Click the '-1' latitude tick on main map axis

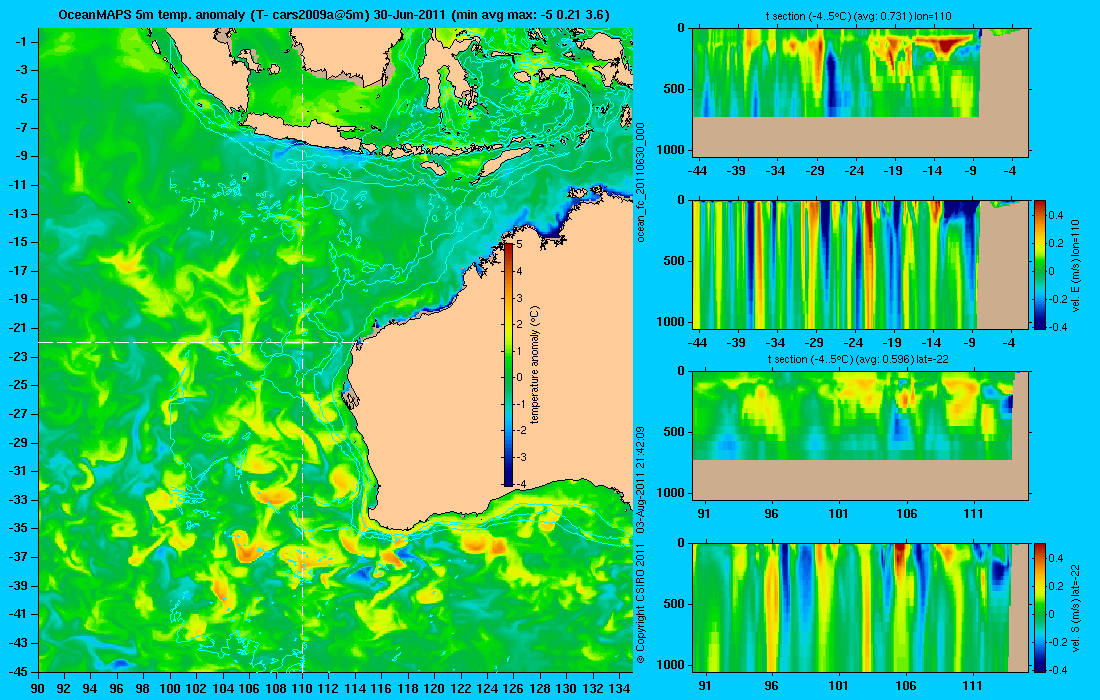pyautogui.click(x=21, y=41)
